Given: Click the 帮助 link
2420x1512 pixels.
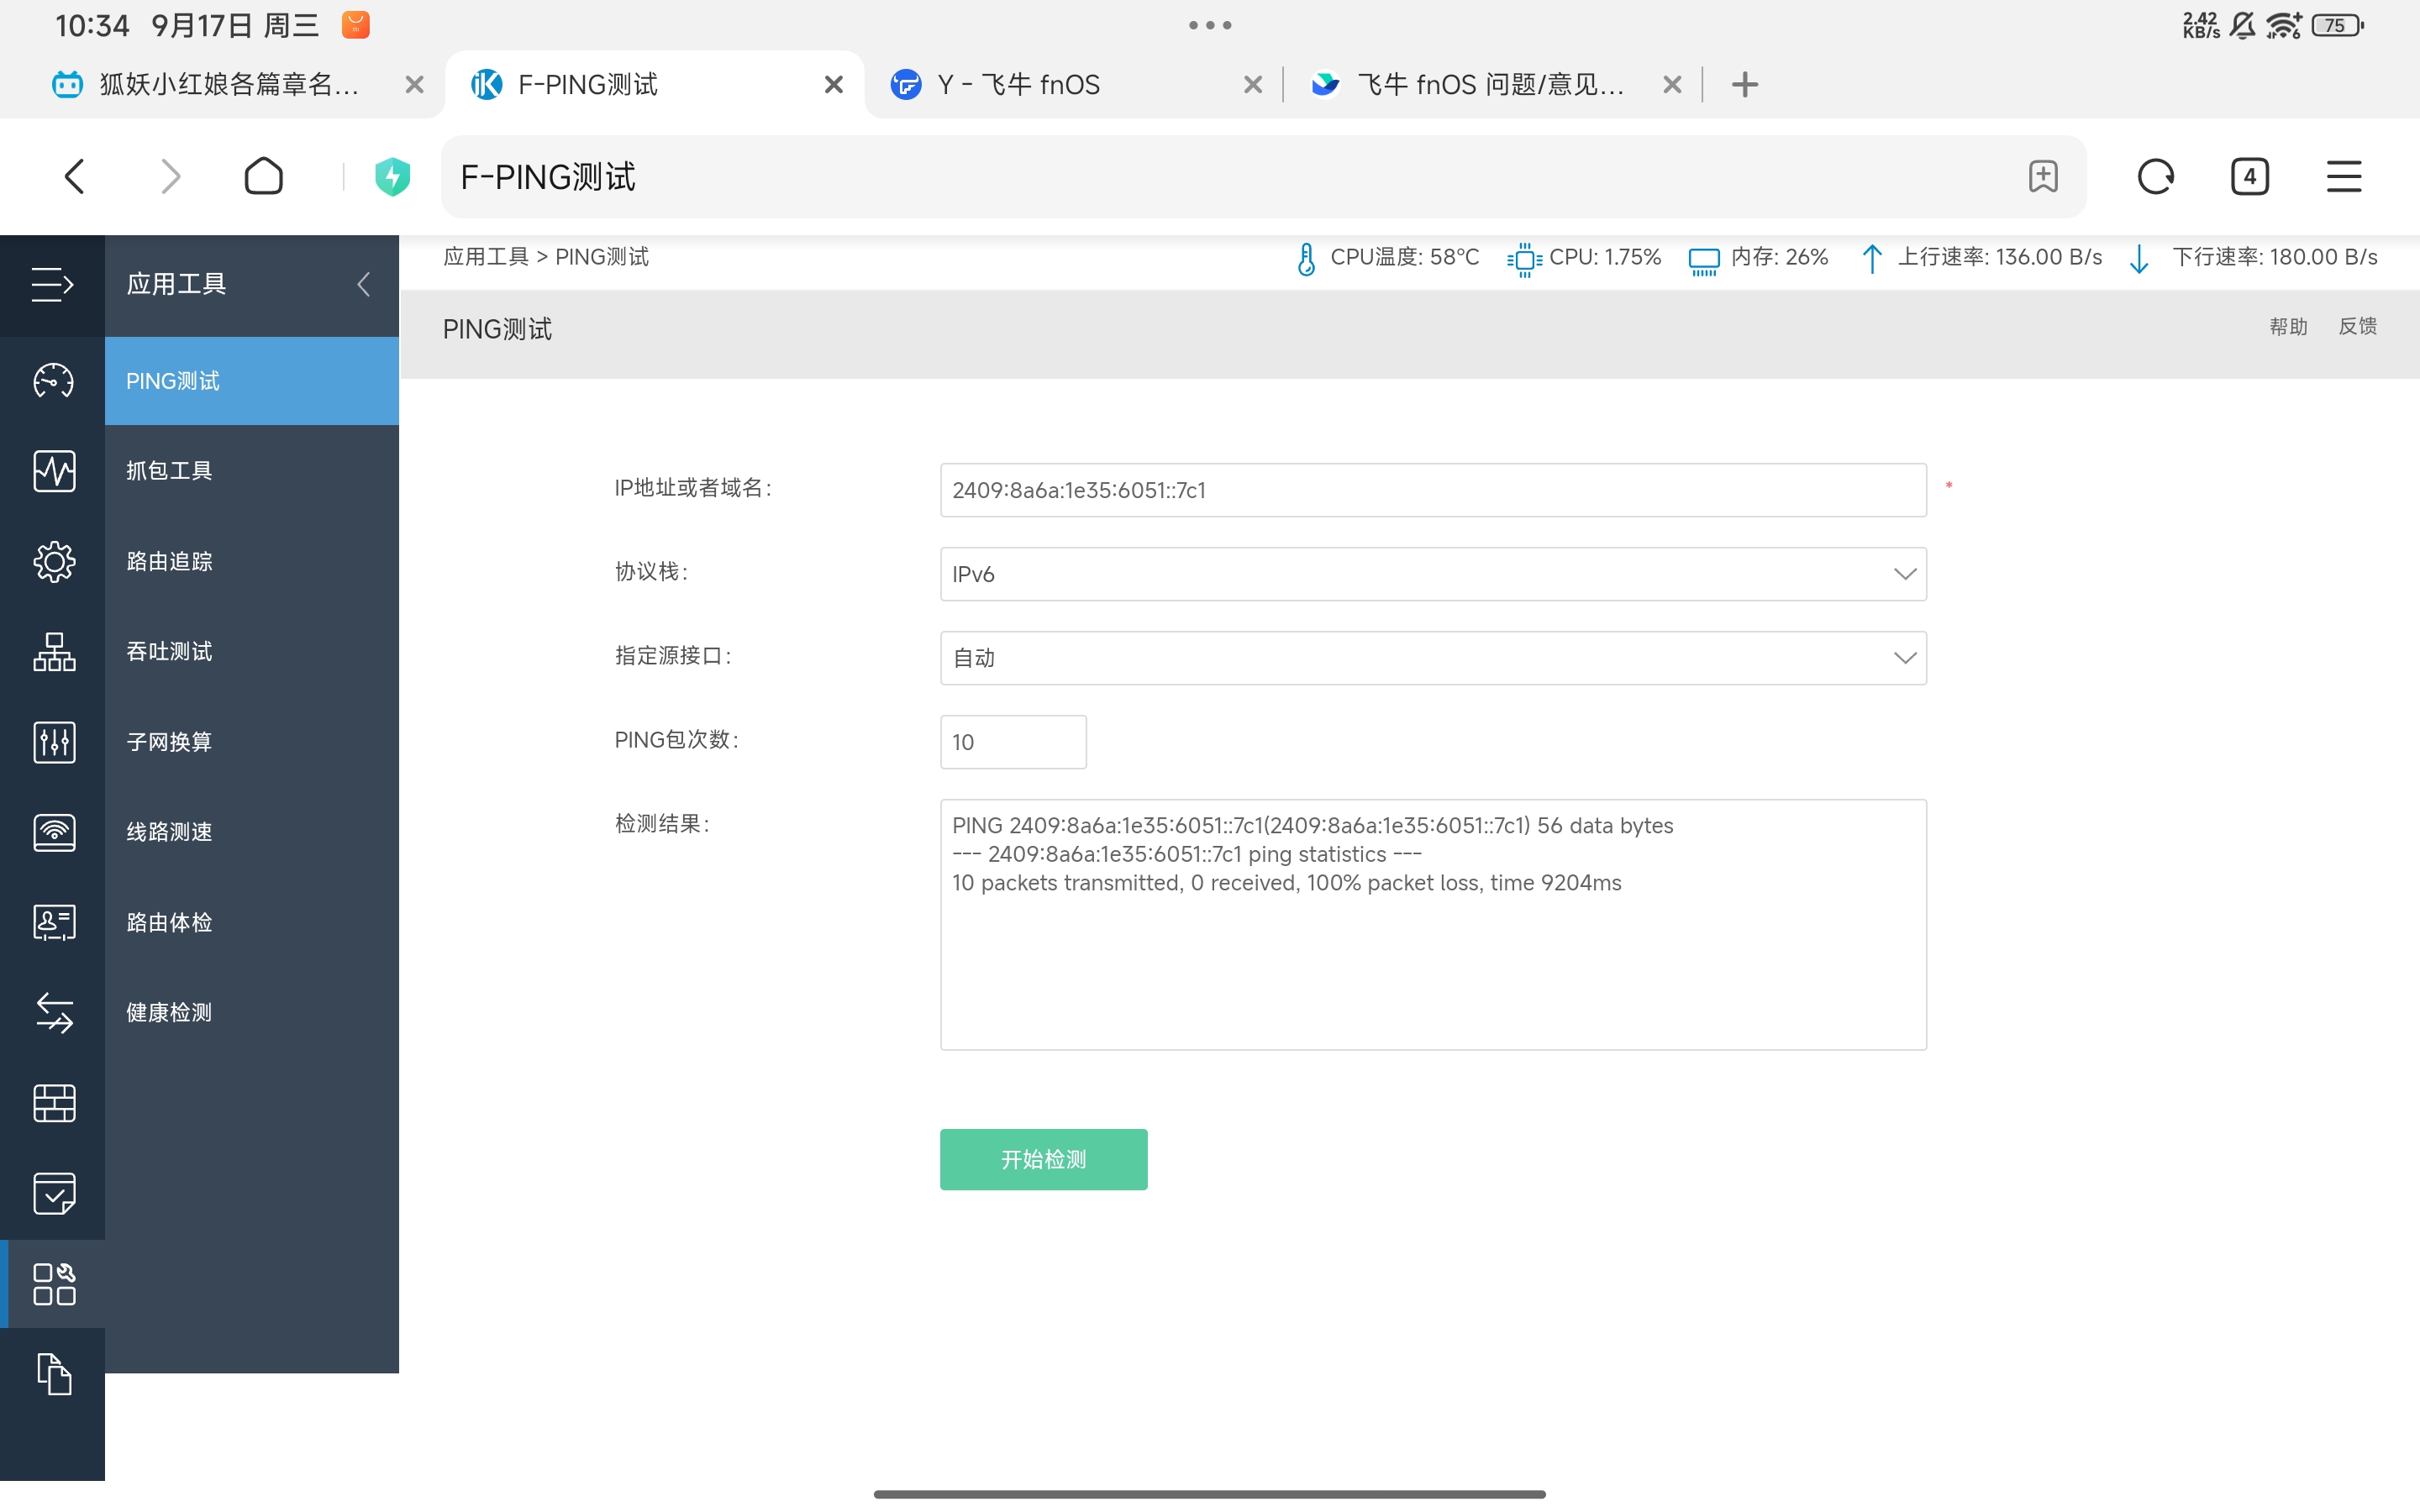Looking at the screenshot, I should pyautogui.click(x=2287, y=327).
